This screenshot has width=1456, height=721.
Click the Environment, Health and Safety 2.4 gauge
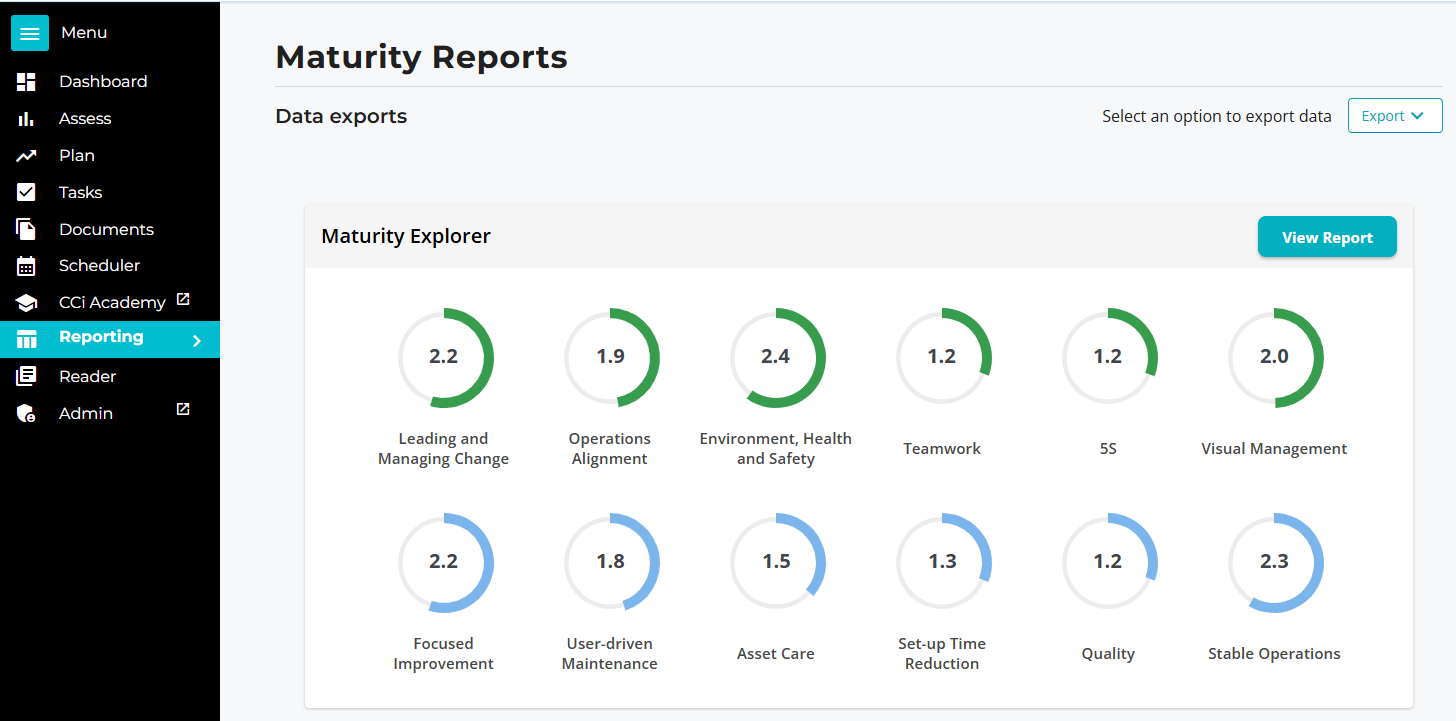click(x=777, y=357)
